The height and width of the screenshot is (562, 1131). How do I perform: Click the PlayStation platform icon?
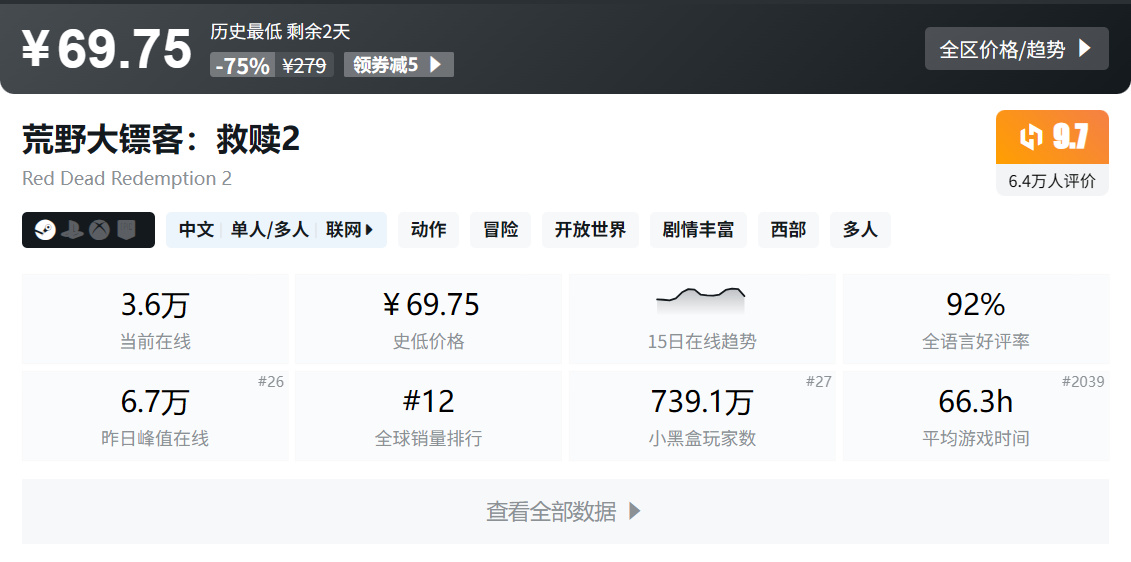72,230
